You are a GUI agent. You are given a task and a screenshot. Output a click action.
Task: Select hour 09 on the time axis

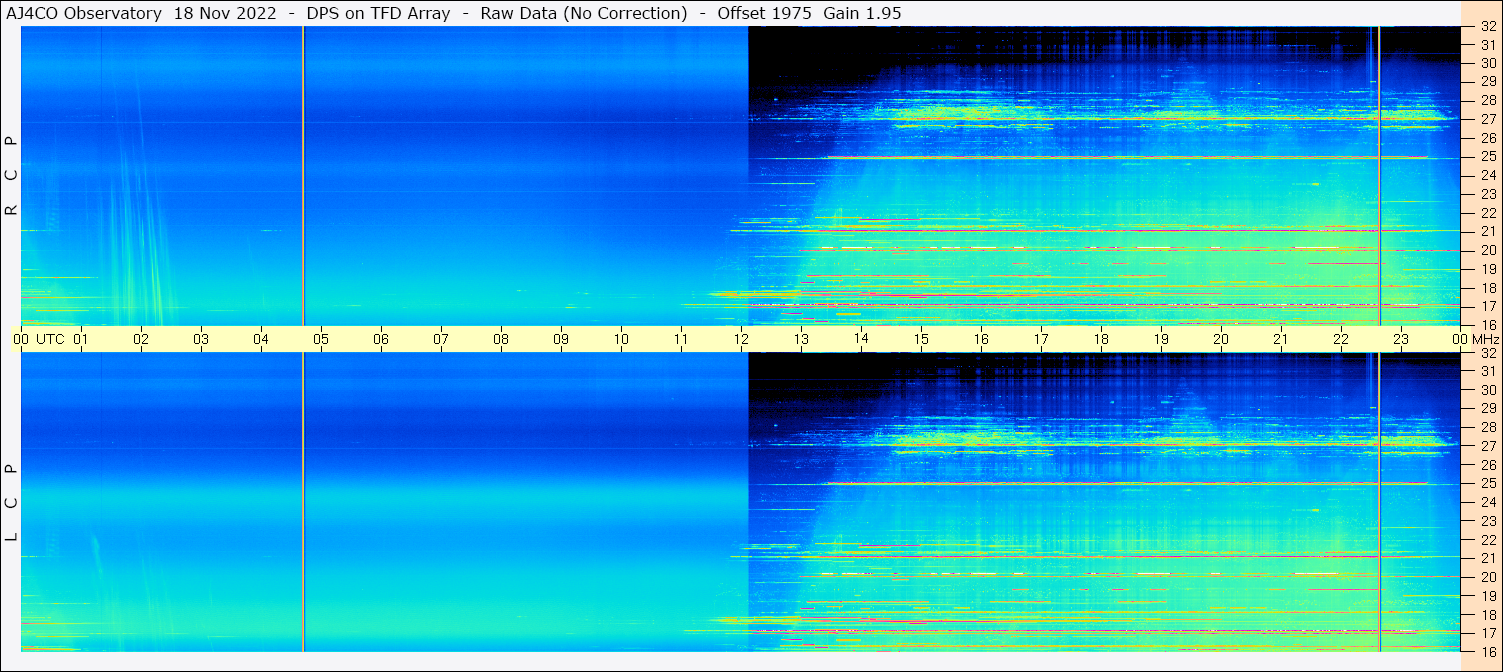point(561,339)
